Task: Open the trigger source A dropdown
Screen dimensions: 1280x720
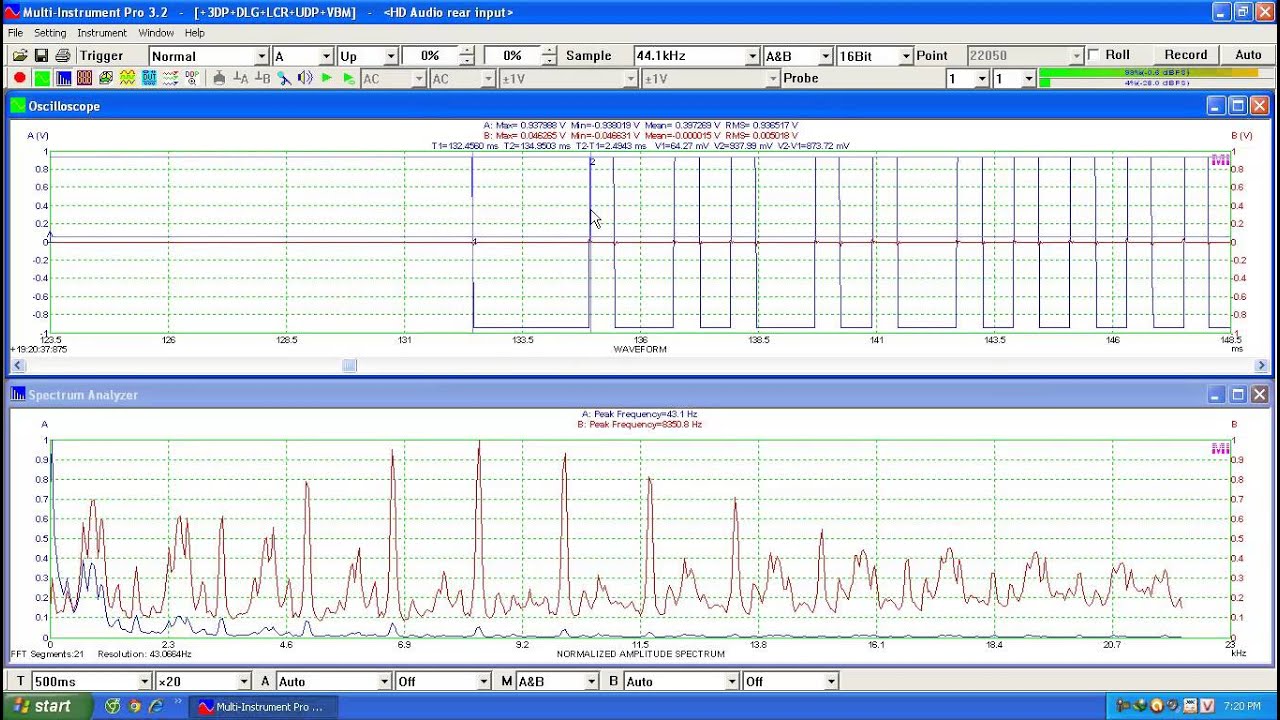Action: [325, 56]
